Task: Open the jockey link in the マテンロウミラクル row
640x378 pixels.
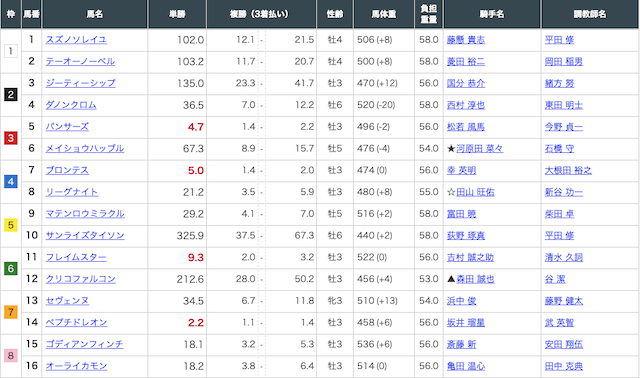Action: click(461, 213)
